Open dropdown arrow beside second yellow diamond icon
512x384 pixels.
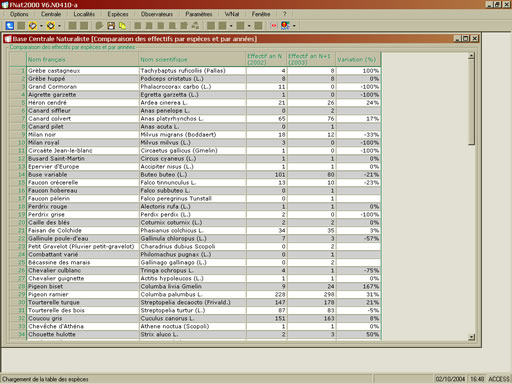point(59,26)
